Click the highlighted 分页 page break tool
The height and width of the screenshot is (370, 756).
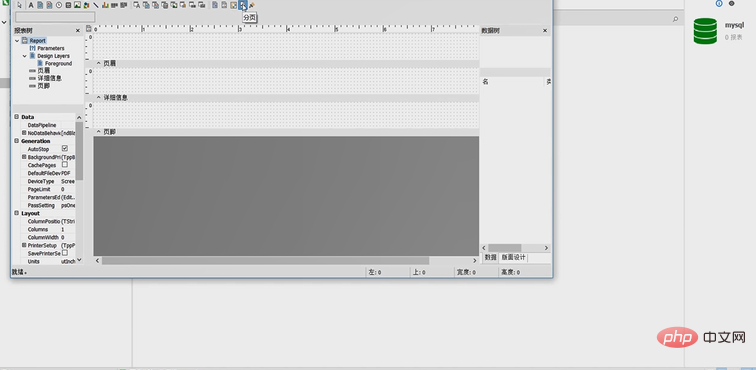pyautogui.click(x=243, y=5)
